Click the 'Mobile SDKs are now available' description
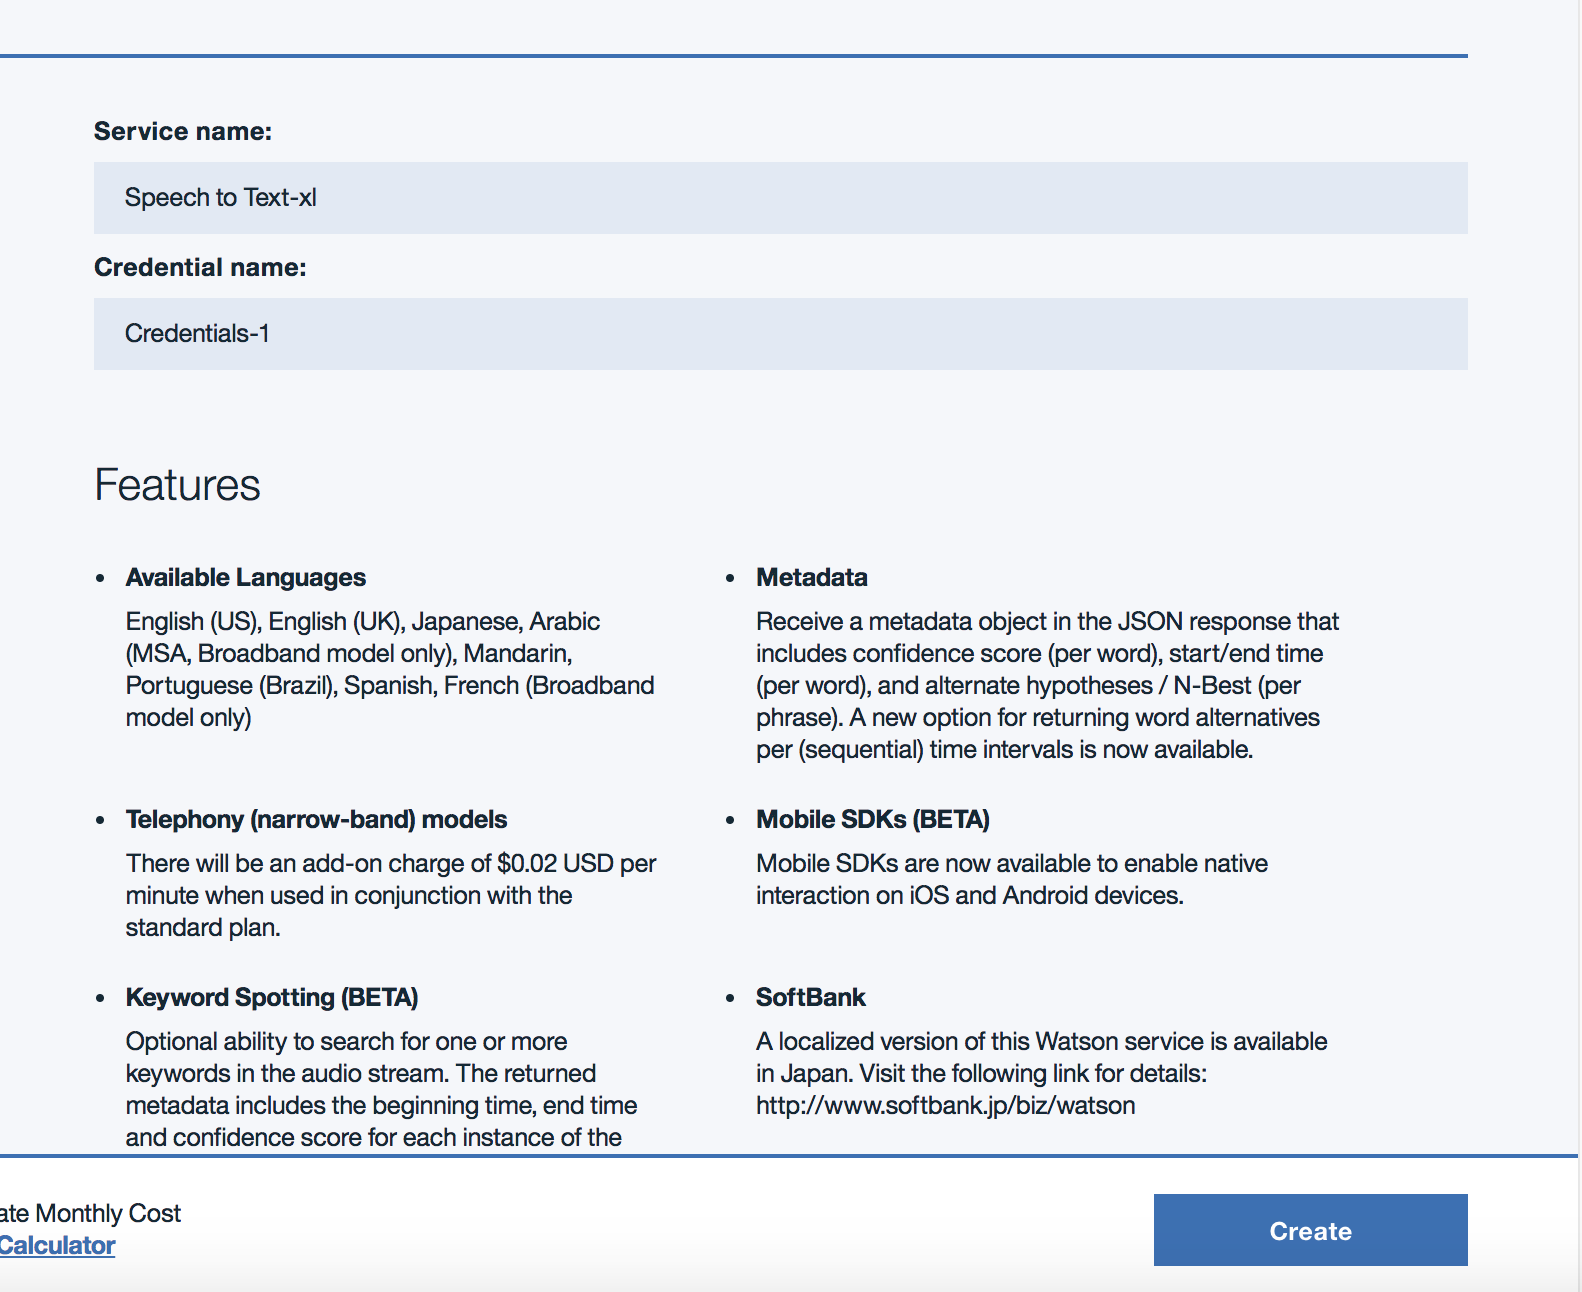The height and width of the screenshot is (1292, 1582). tap(1012, 879)
